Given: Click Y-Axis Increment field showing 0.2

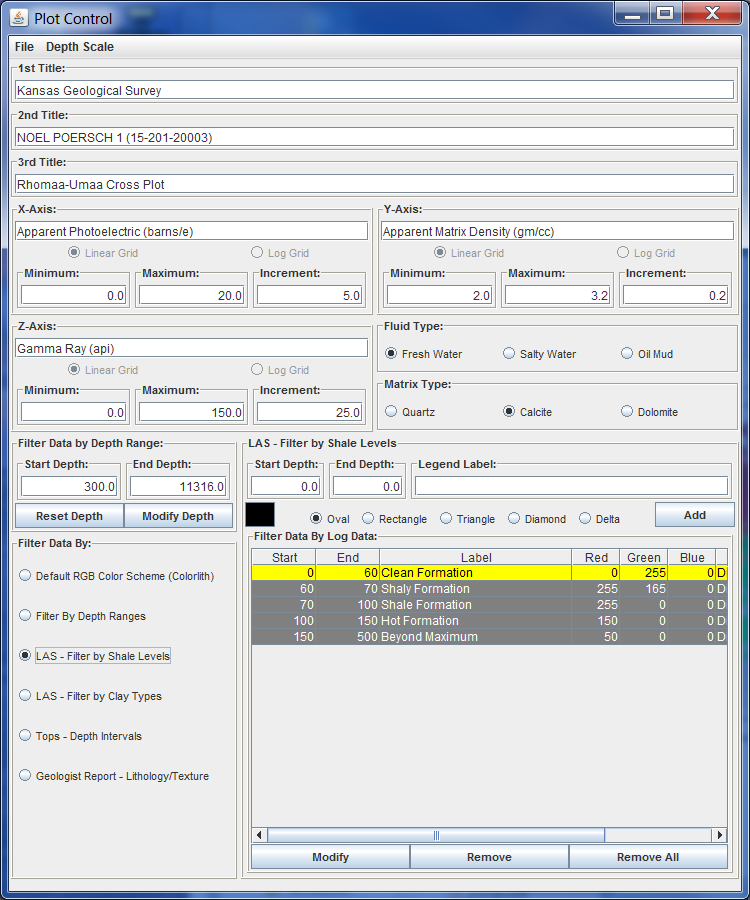Looking at the screenshot, I should [675, 295].
